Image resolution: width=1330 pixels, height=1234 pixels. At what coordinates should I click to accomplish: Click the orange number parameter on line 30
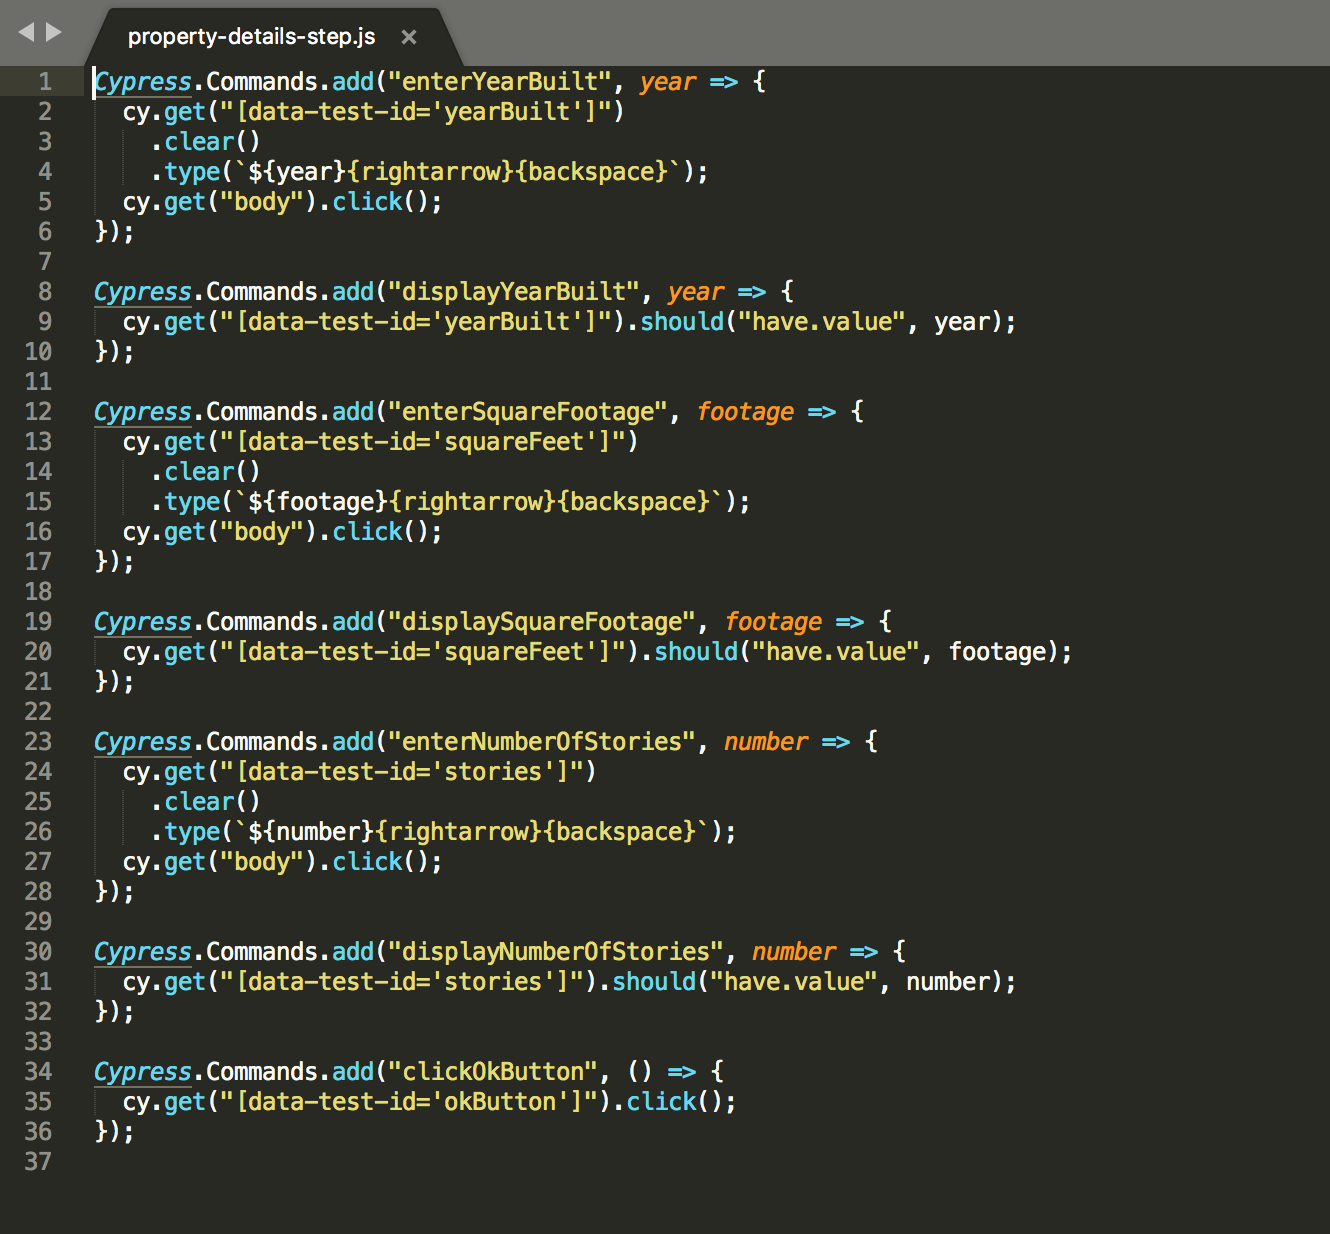pyautogui.click(x=794, y=952)
